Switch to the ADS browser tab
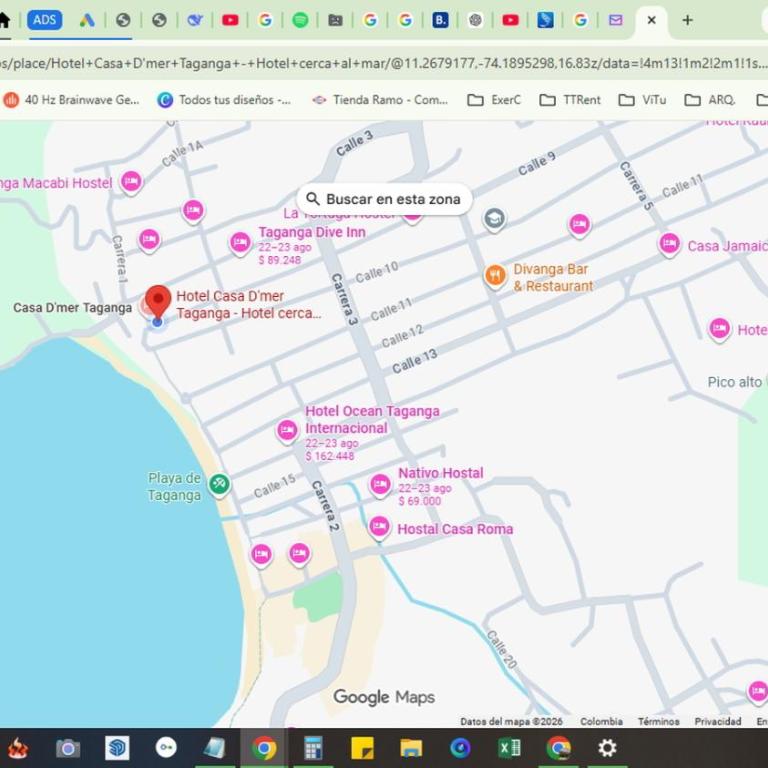Viewport: 768px width, 768px height. [45, 20]
